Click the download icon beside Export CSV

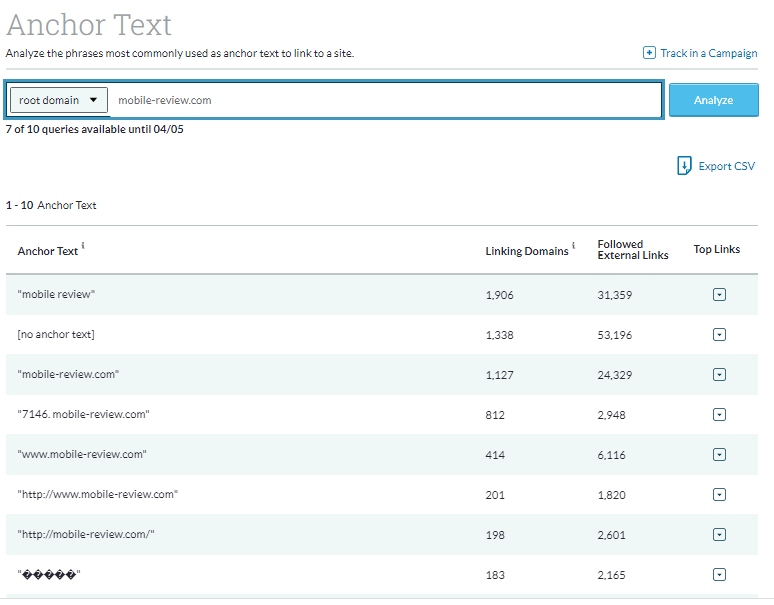684,166
